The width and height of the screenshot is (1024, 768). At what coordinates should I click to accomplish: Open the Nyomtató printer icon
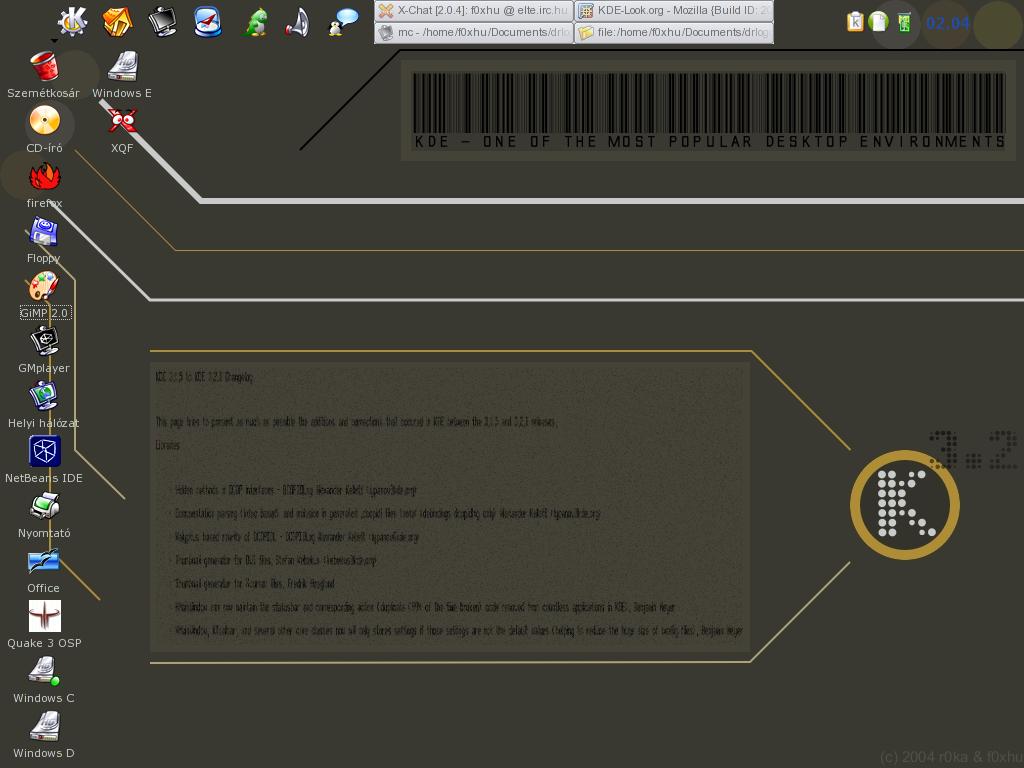click(44, 506)
